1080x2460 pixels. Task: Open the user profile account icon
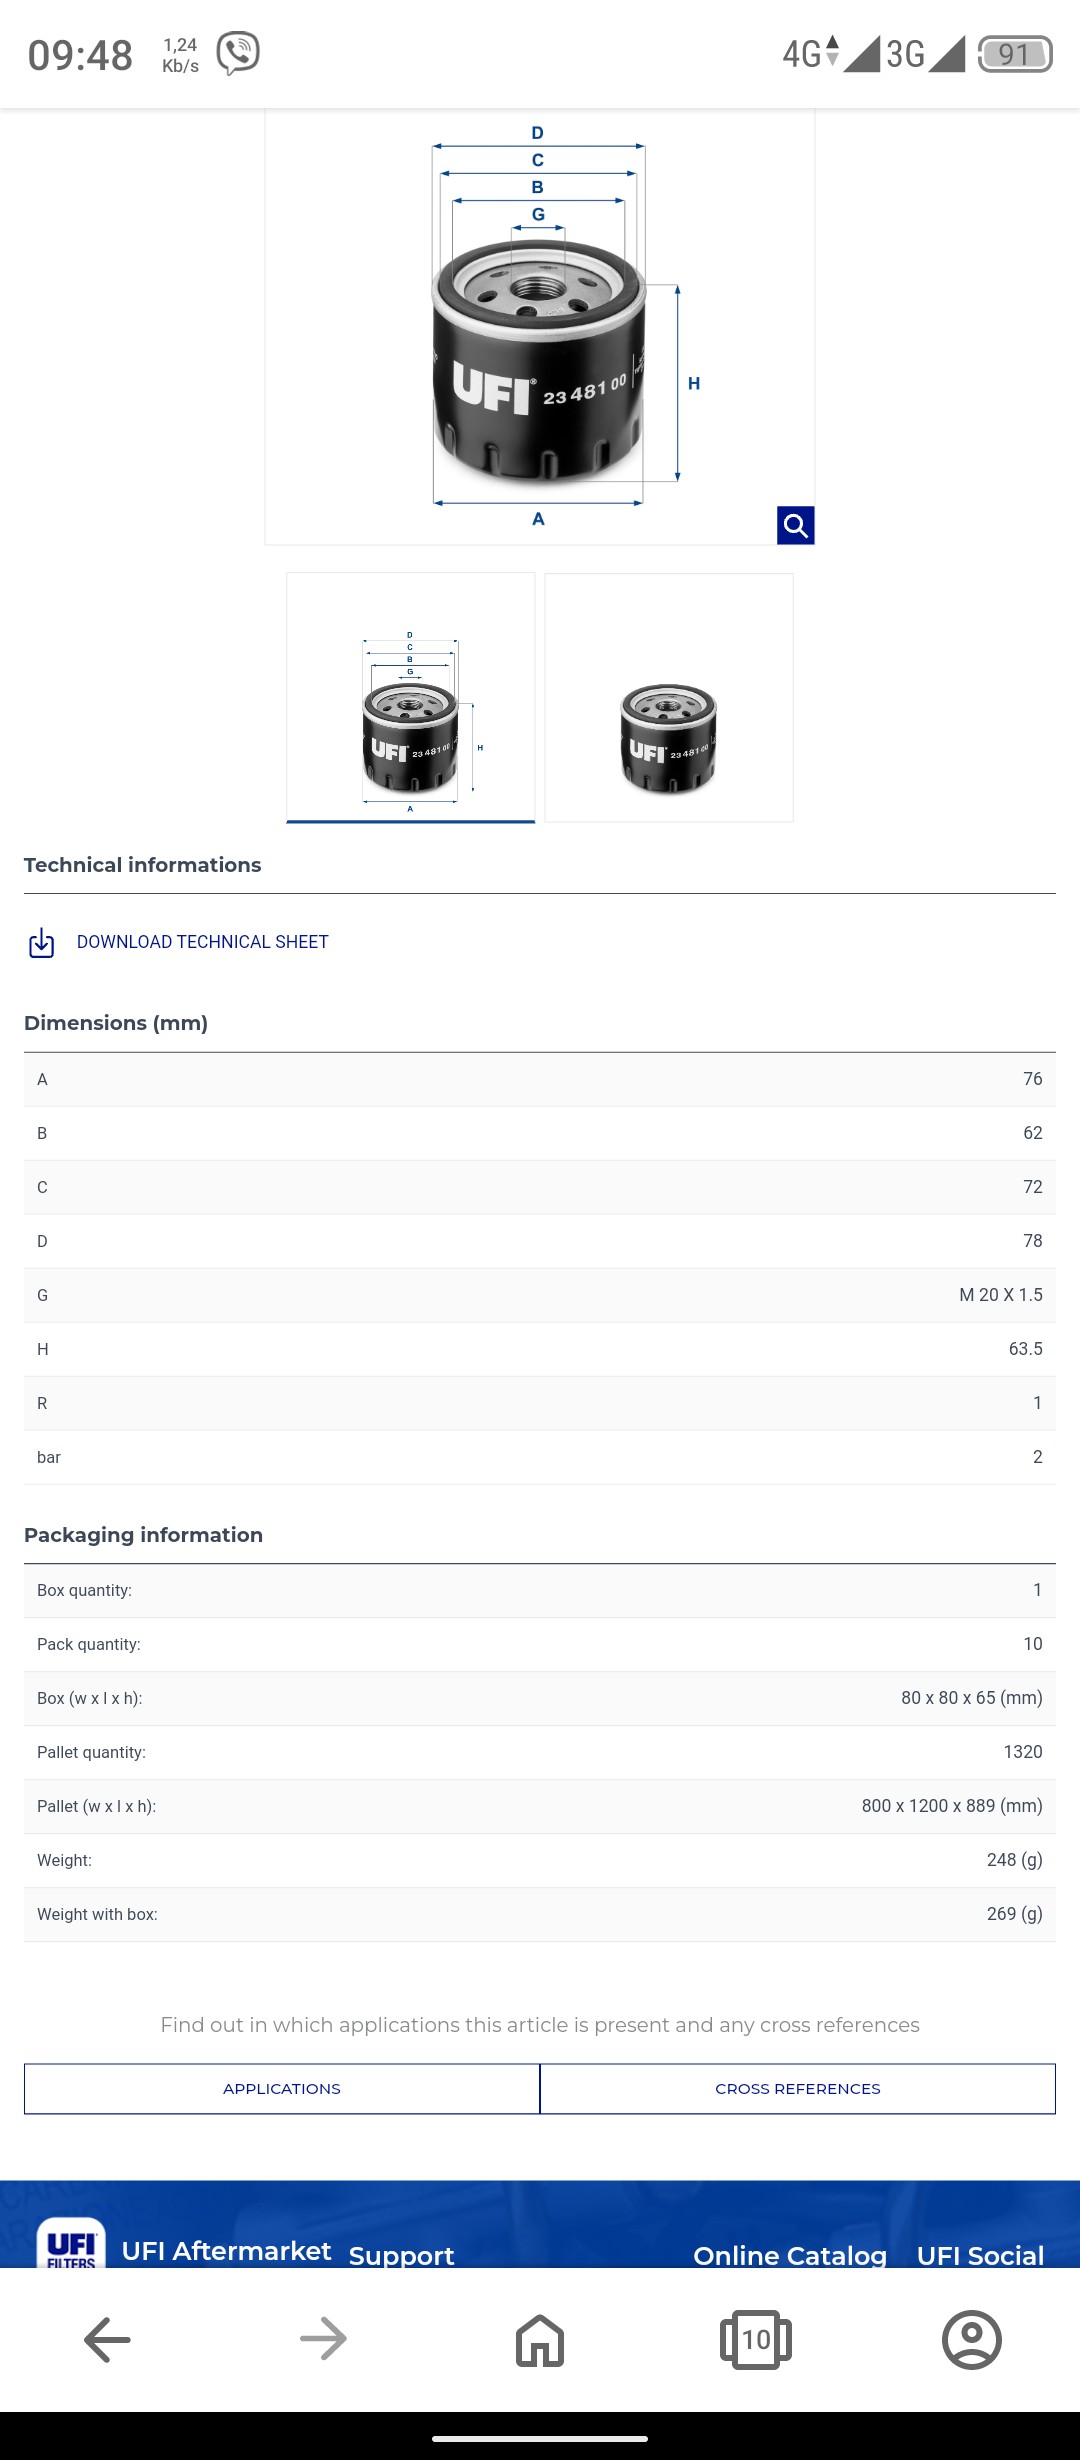coord(972,2339)
